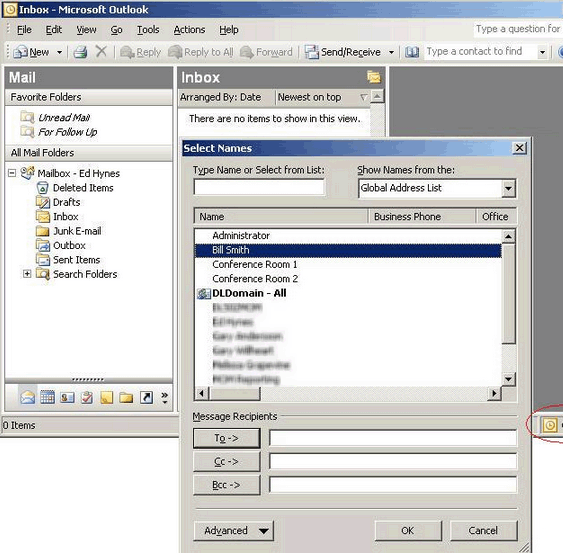Click the To -> button
563x553 pixels.
point(226,438)
